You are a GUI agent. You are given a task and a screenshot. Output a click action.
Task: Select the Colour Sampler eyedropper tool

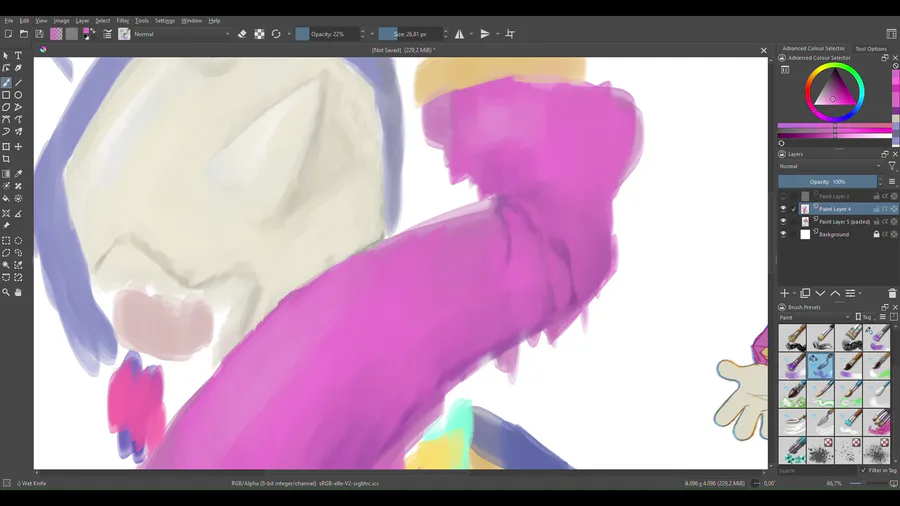[x=18, y=174]
